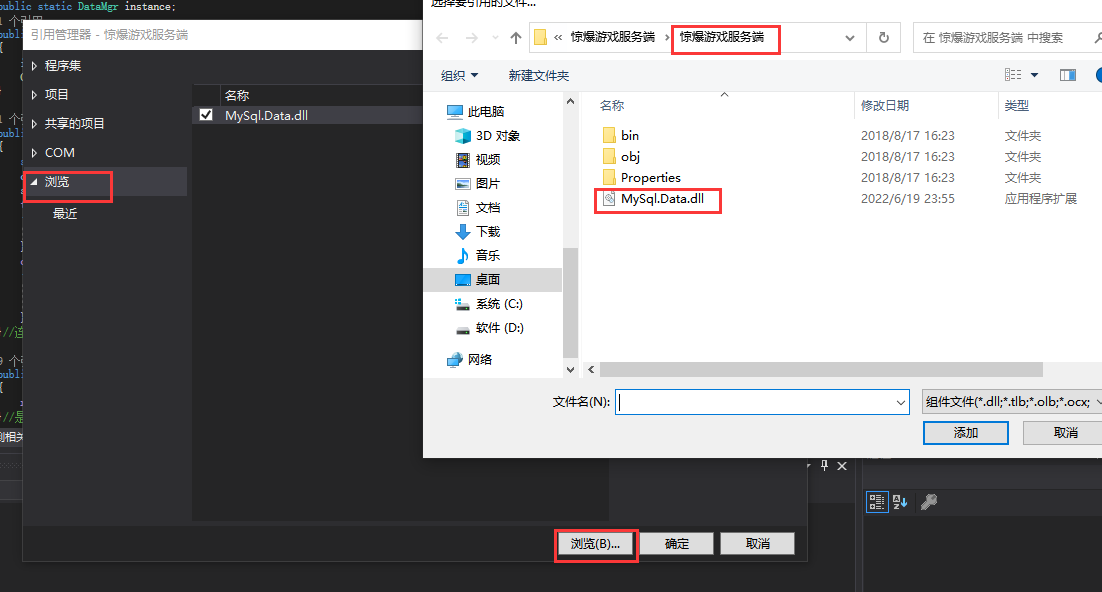Sort properties alphabetically icon
The height and width of the screenshot is (592, 1102).
900,502
